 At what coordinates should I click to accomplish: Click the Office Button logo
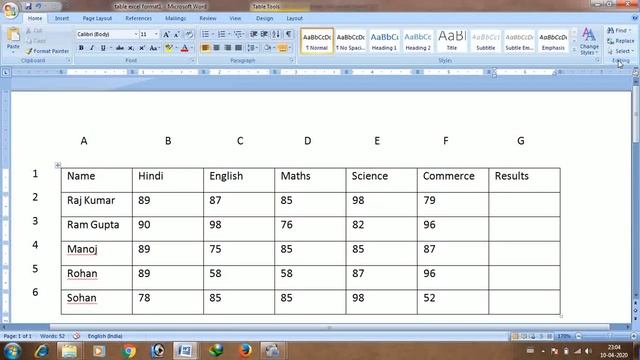coord(10,9)
